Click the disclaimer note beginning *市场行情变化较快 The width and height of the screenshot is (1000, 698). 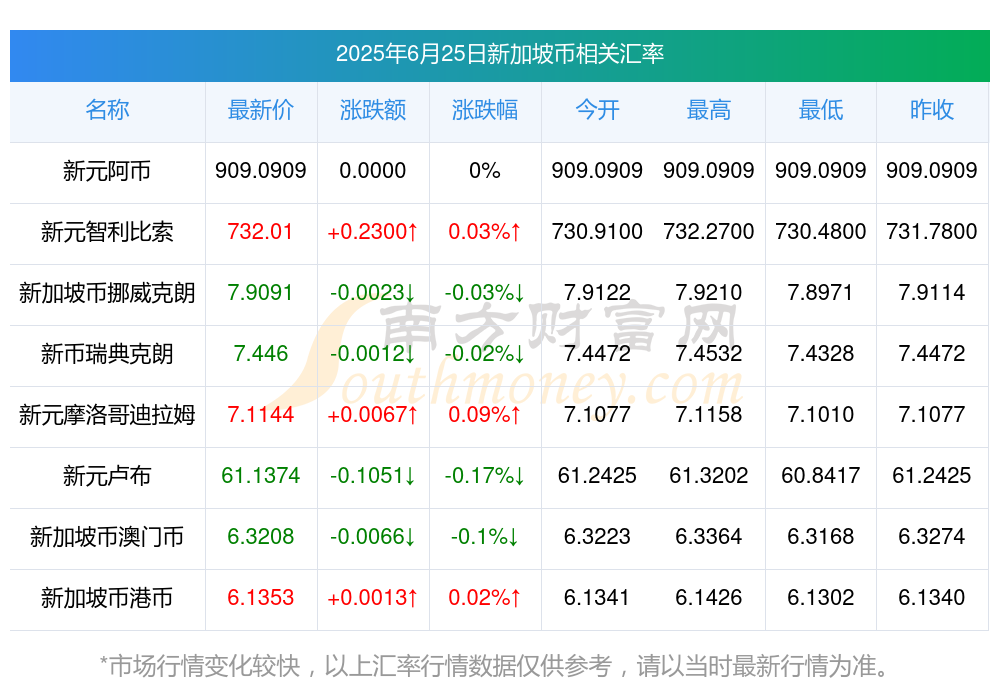tap(494, 667)
